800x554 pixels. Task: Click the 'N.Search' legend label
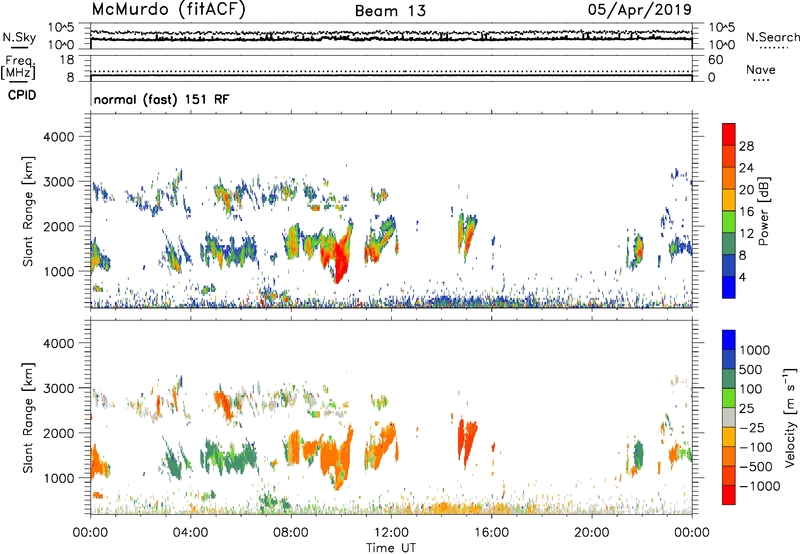pos(772,37)
